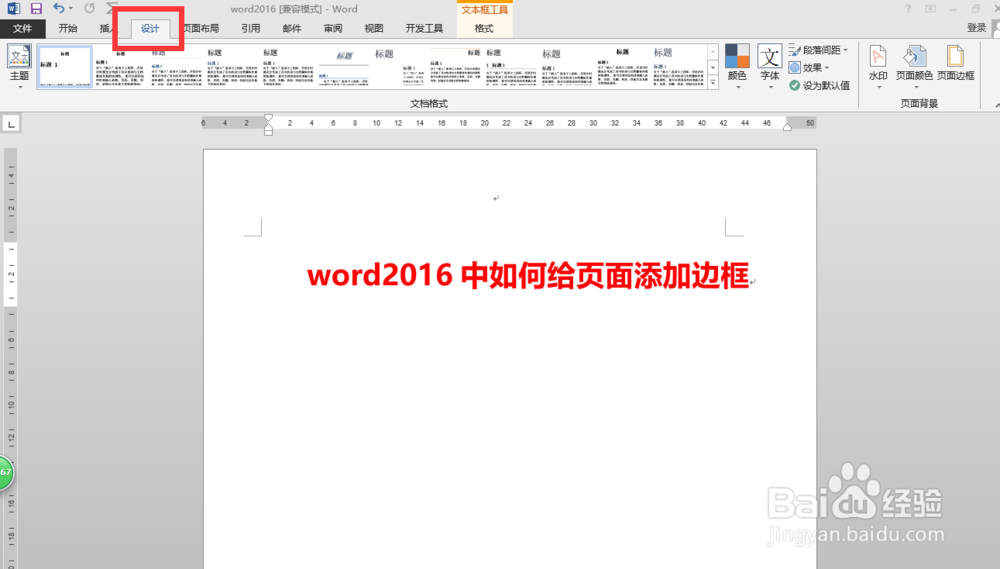Click the ruler tab selector L button

[x=11, y=124]
